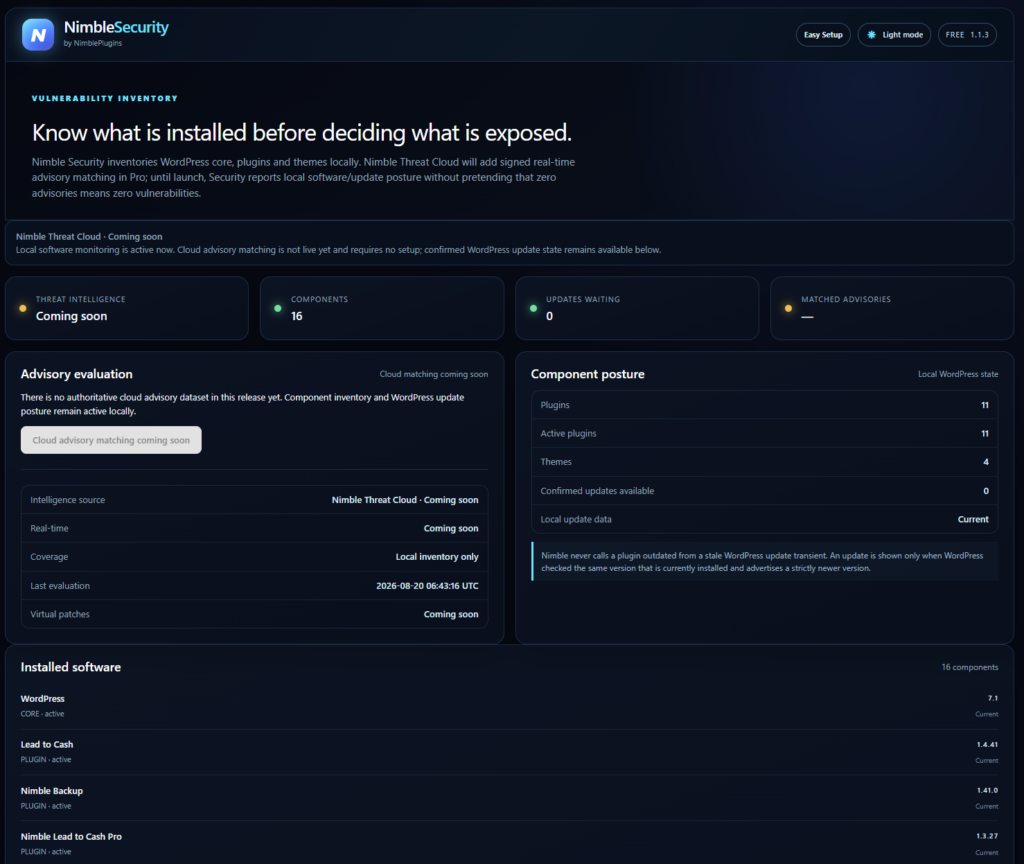Click version 1.41.0 of Nimble Backup
This screenshot has width=1024, height=864.
[987, 790]
